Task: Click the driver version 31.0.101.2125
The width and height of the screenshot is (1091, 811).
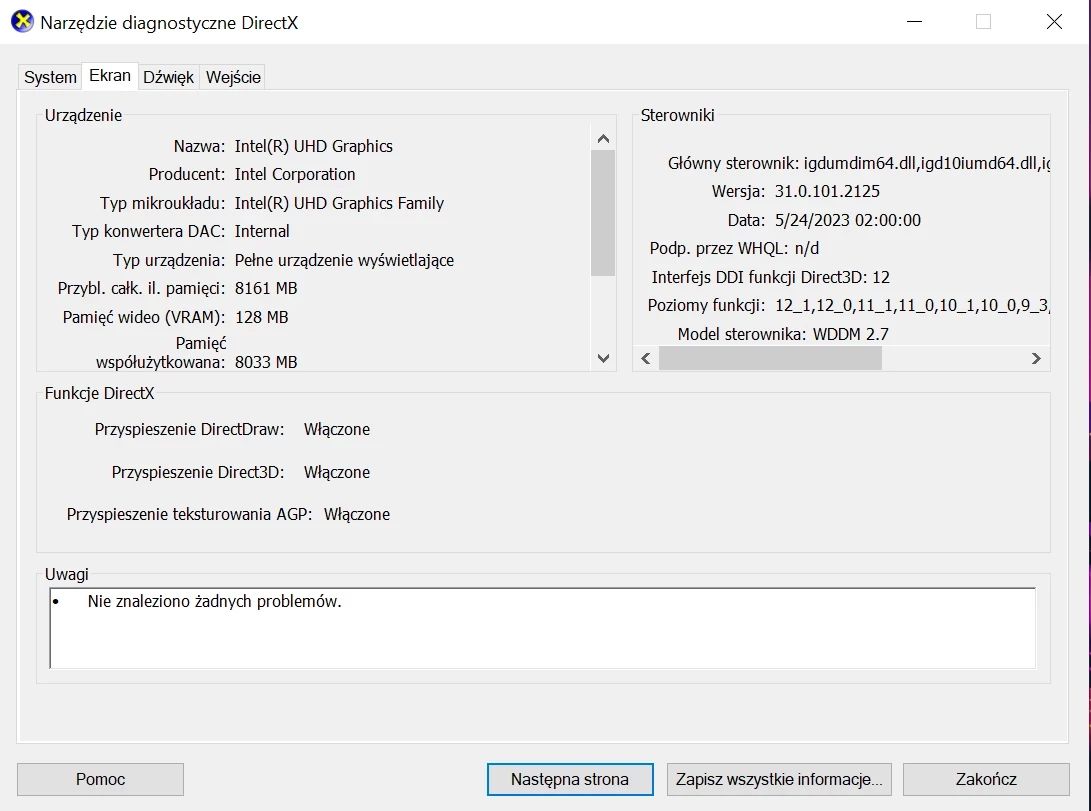Action: point(827,191)
